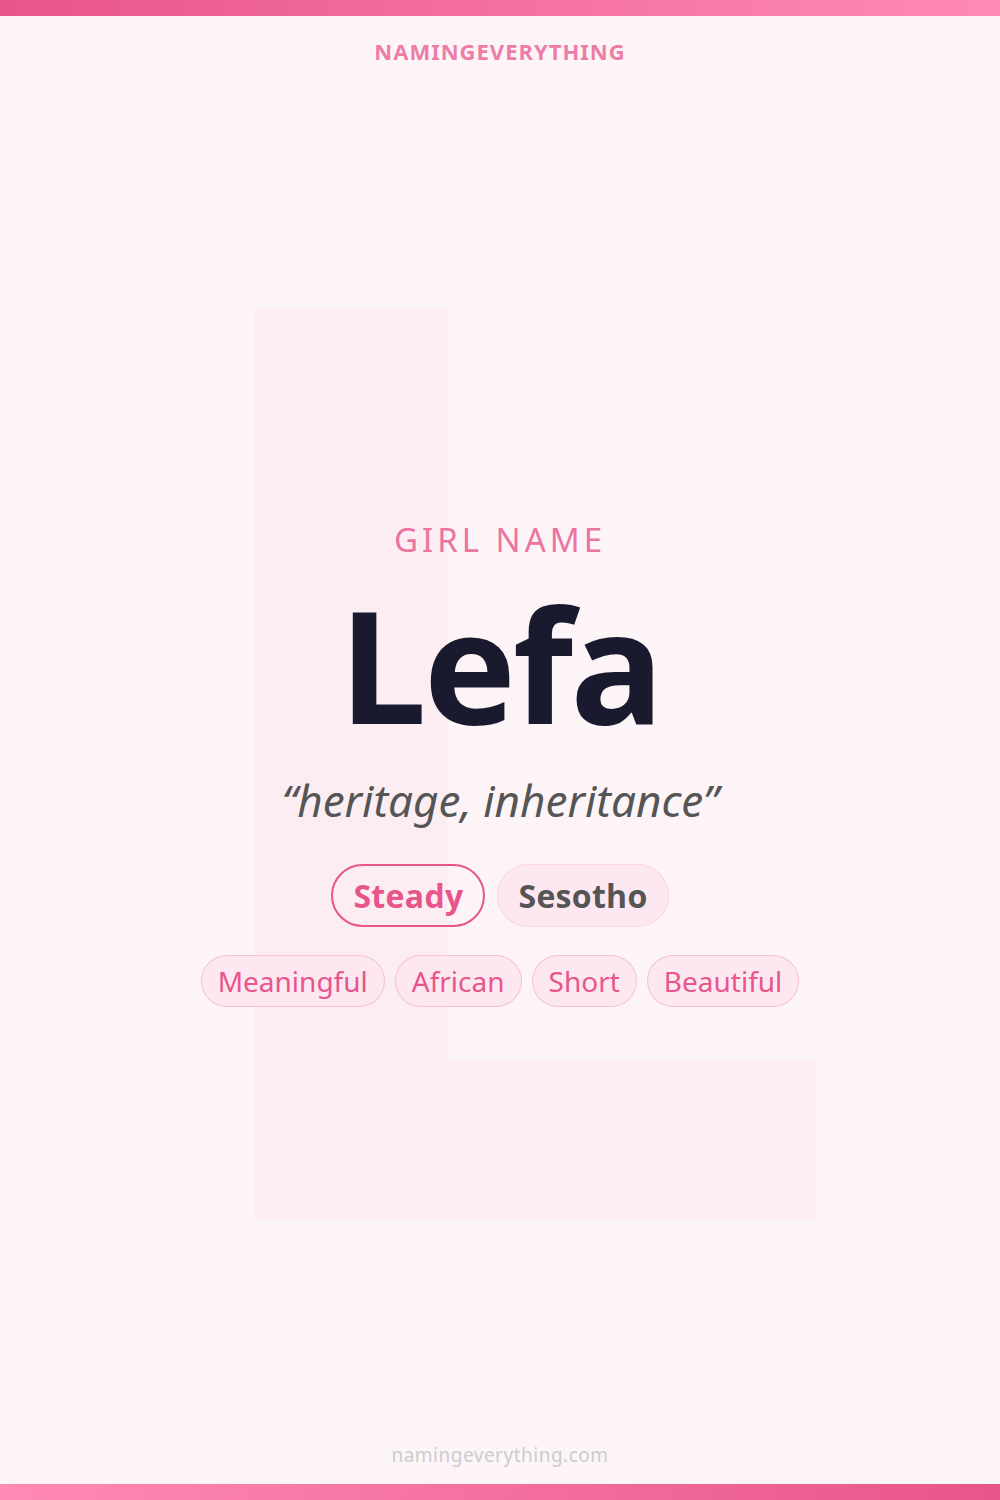The image size is (1000, 1500).
Task: Click the pink gradient bar at bottom
Action: point(500,1492)
